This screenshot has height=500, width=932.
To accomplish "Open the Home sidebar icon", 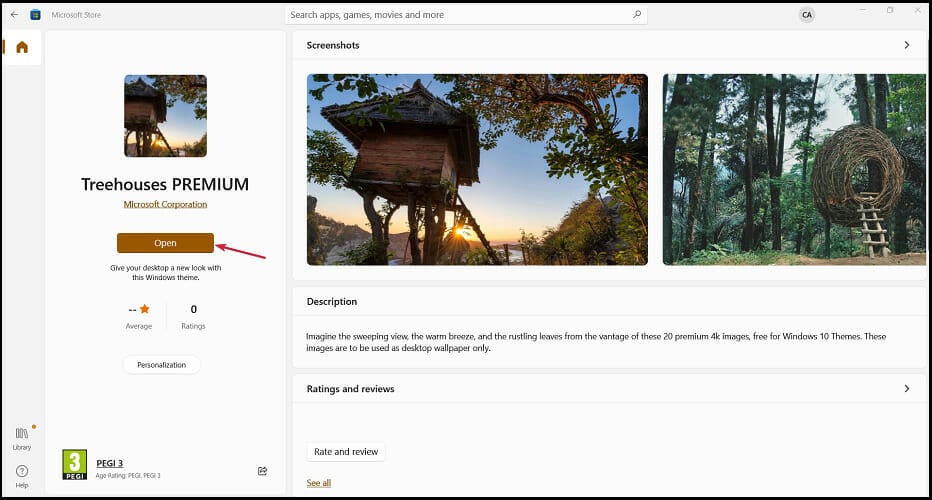I will pos(22,47).
